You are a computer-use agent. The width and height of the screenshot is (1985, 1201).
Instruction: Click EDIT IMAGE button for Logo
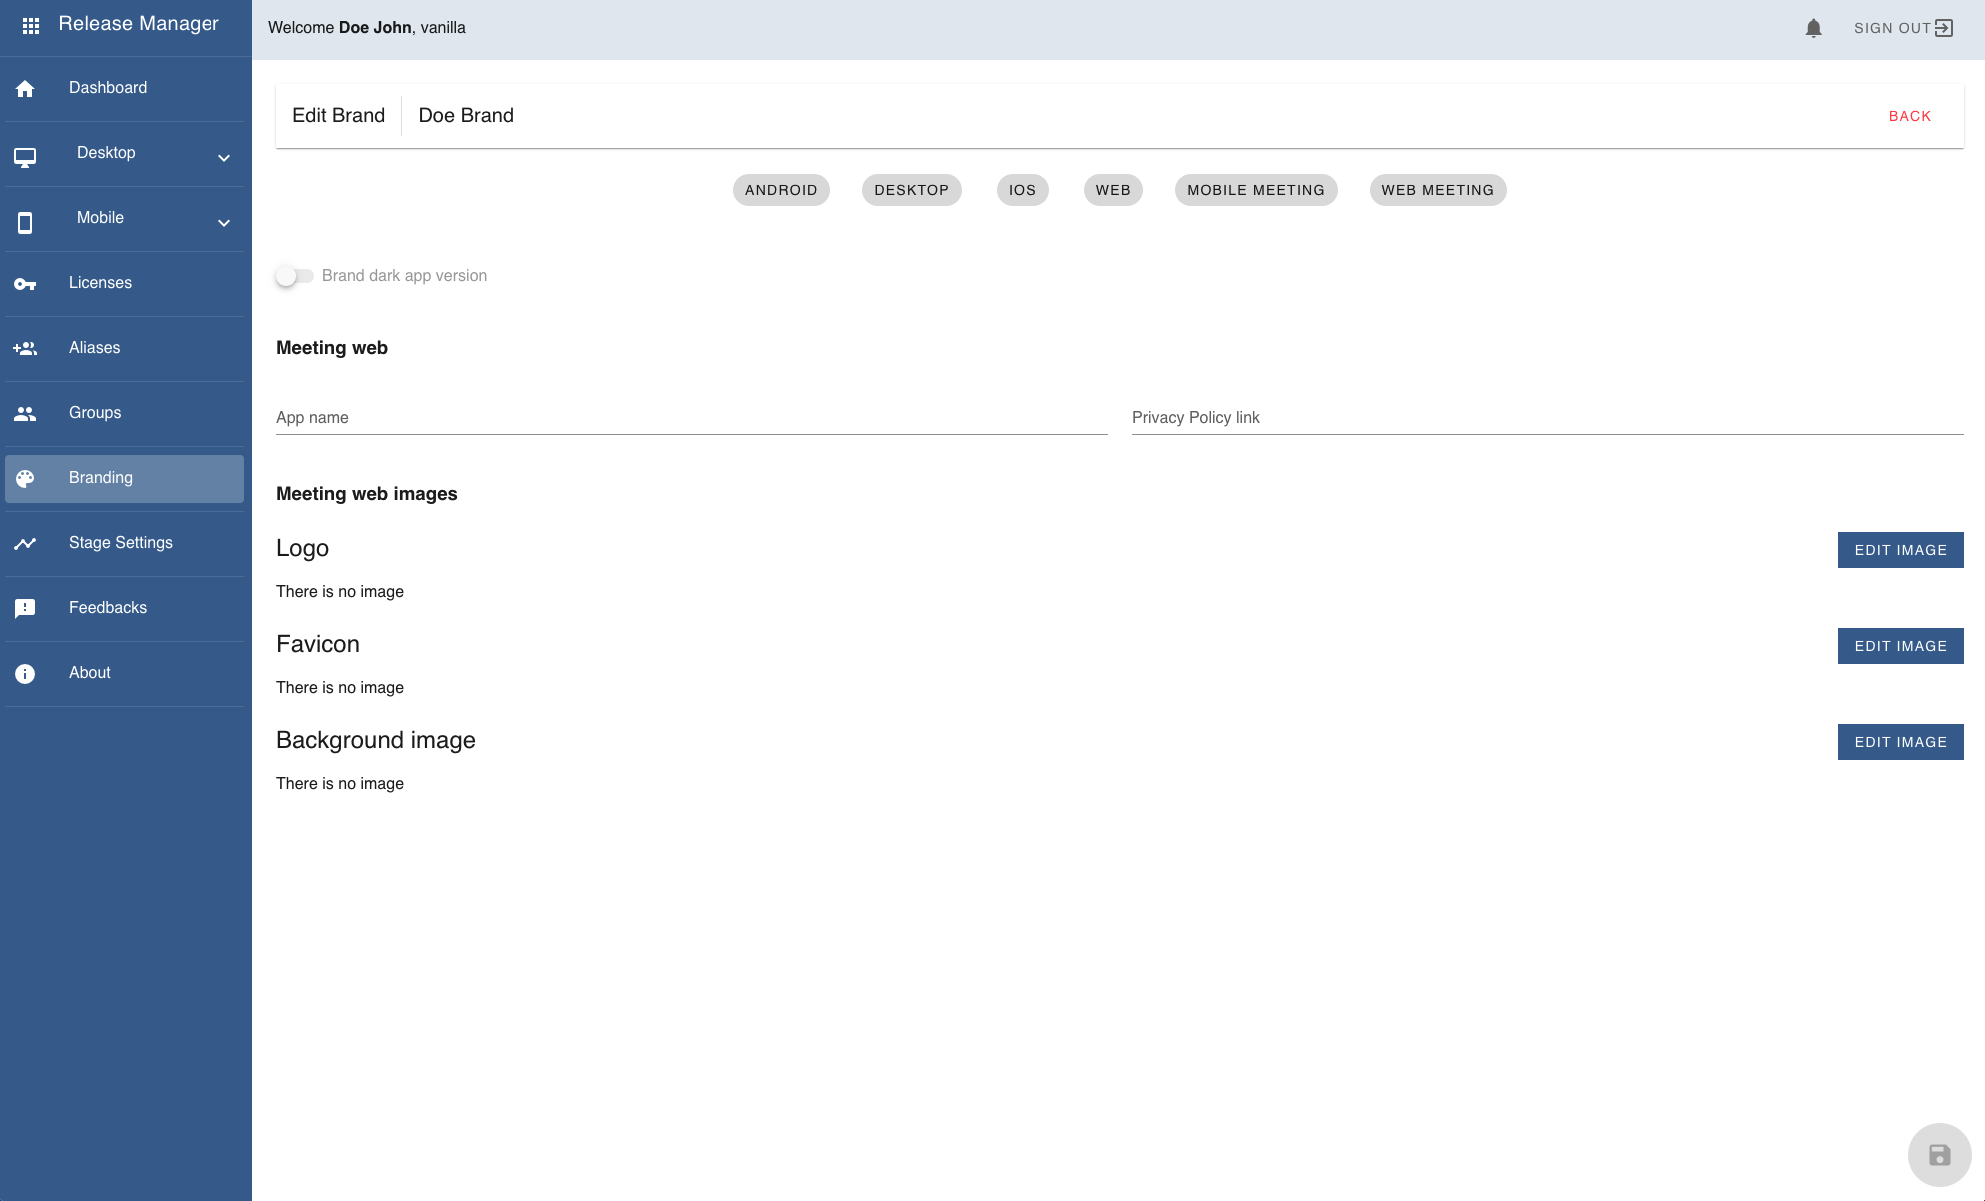coord(1901,550)
